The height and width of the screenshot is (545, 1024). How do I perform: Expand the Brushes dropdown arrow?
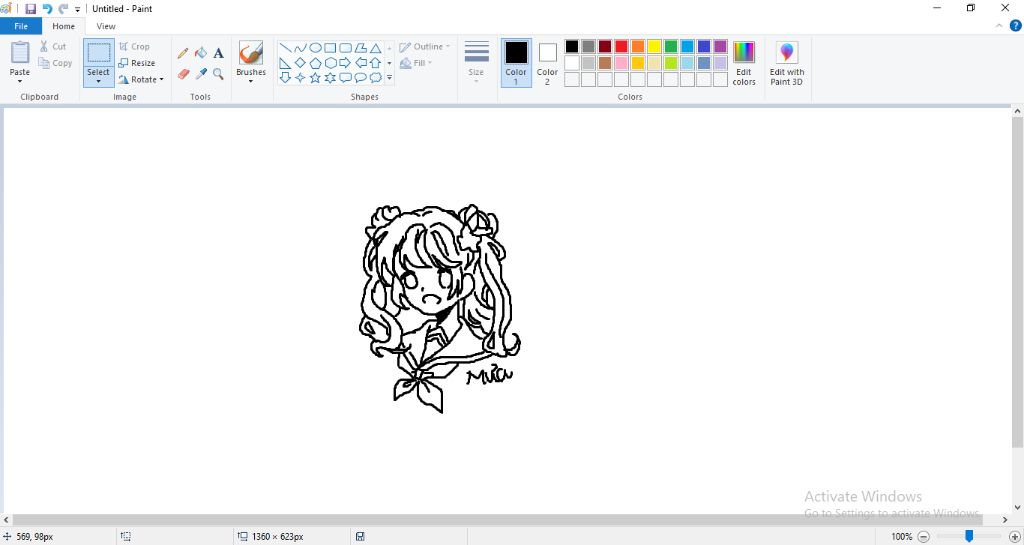click(251, 82)
